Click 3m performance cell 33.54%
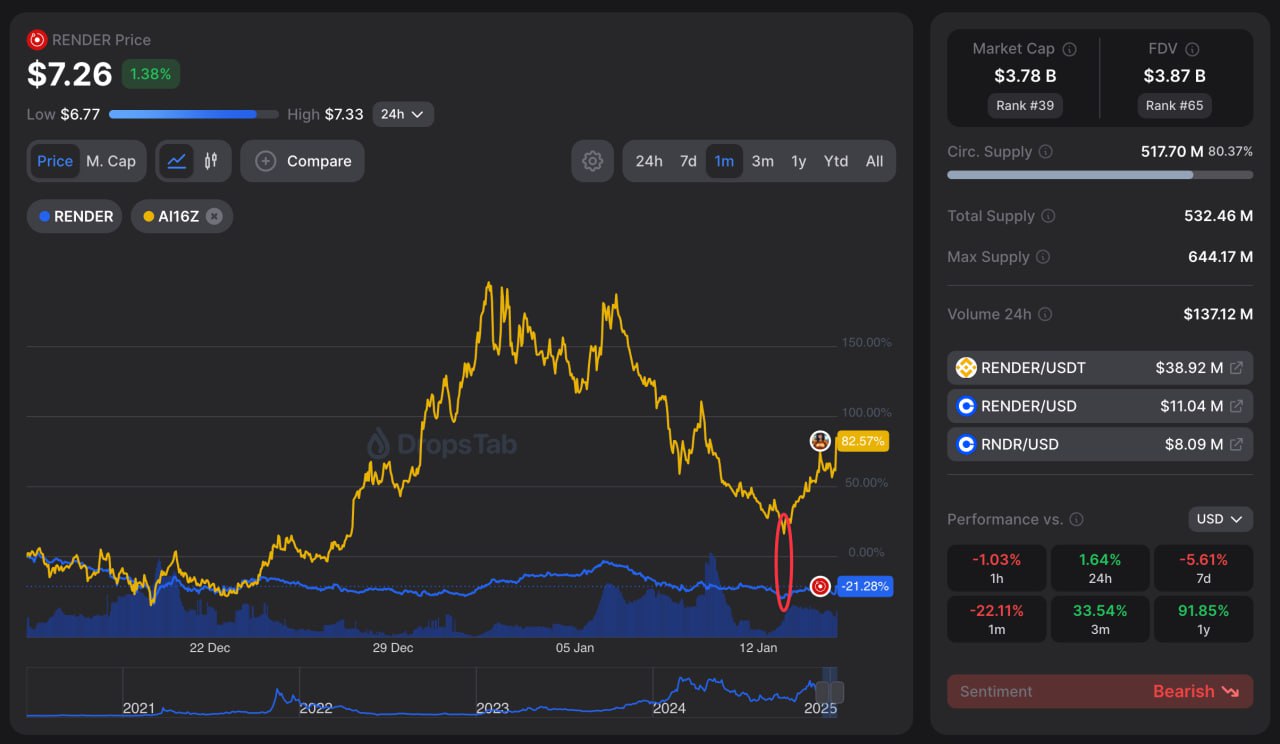1280x744 pixels. coord(1100,619)
